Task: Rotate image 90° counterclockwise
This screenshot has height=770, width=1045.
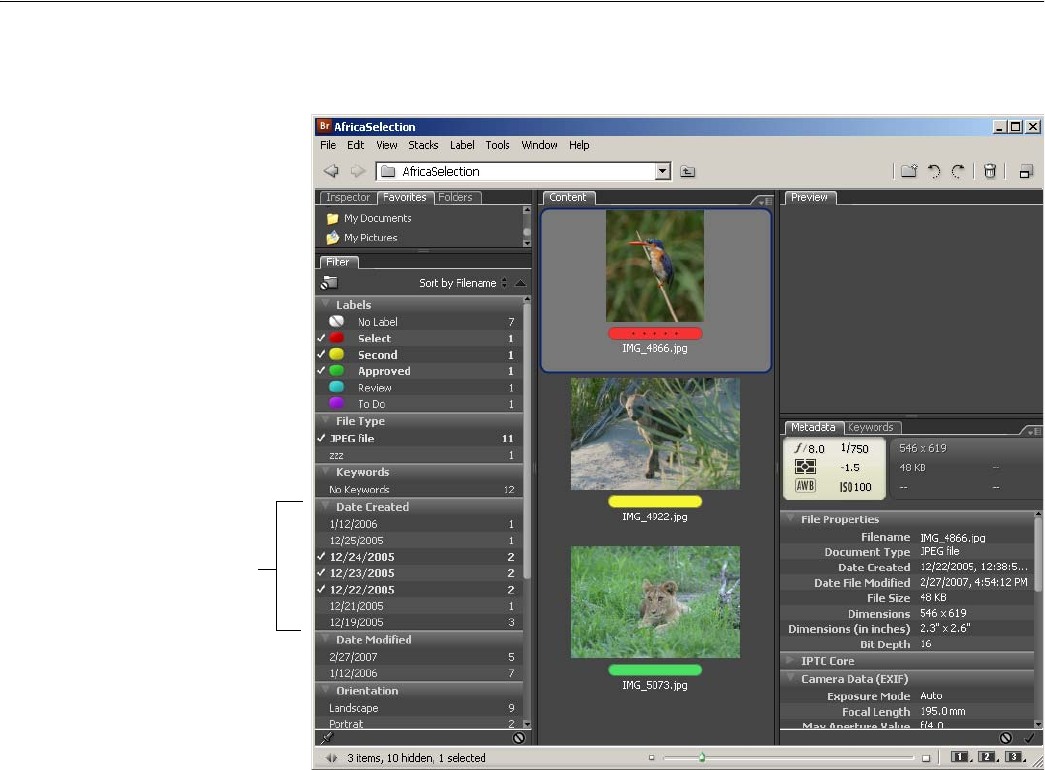Action: (934, 171)
